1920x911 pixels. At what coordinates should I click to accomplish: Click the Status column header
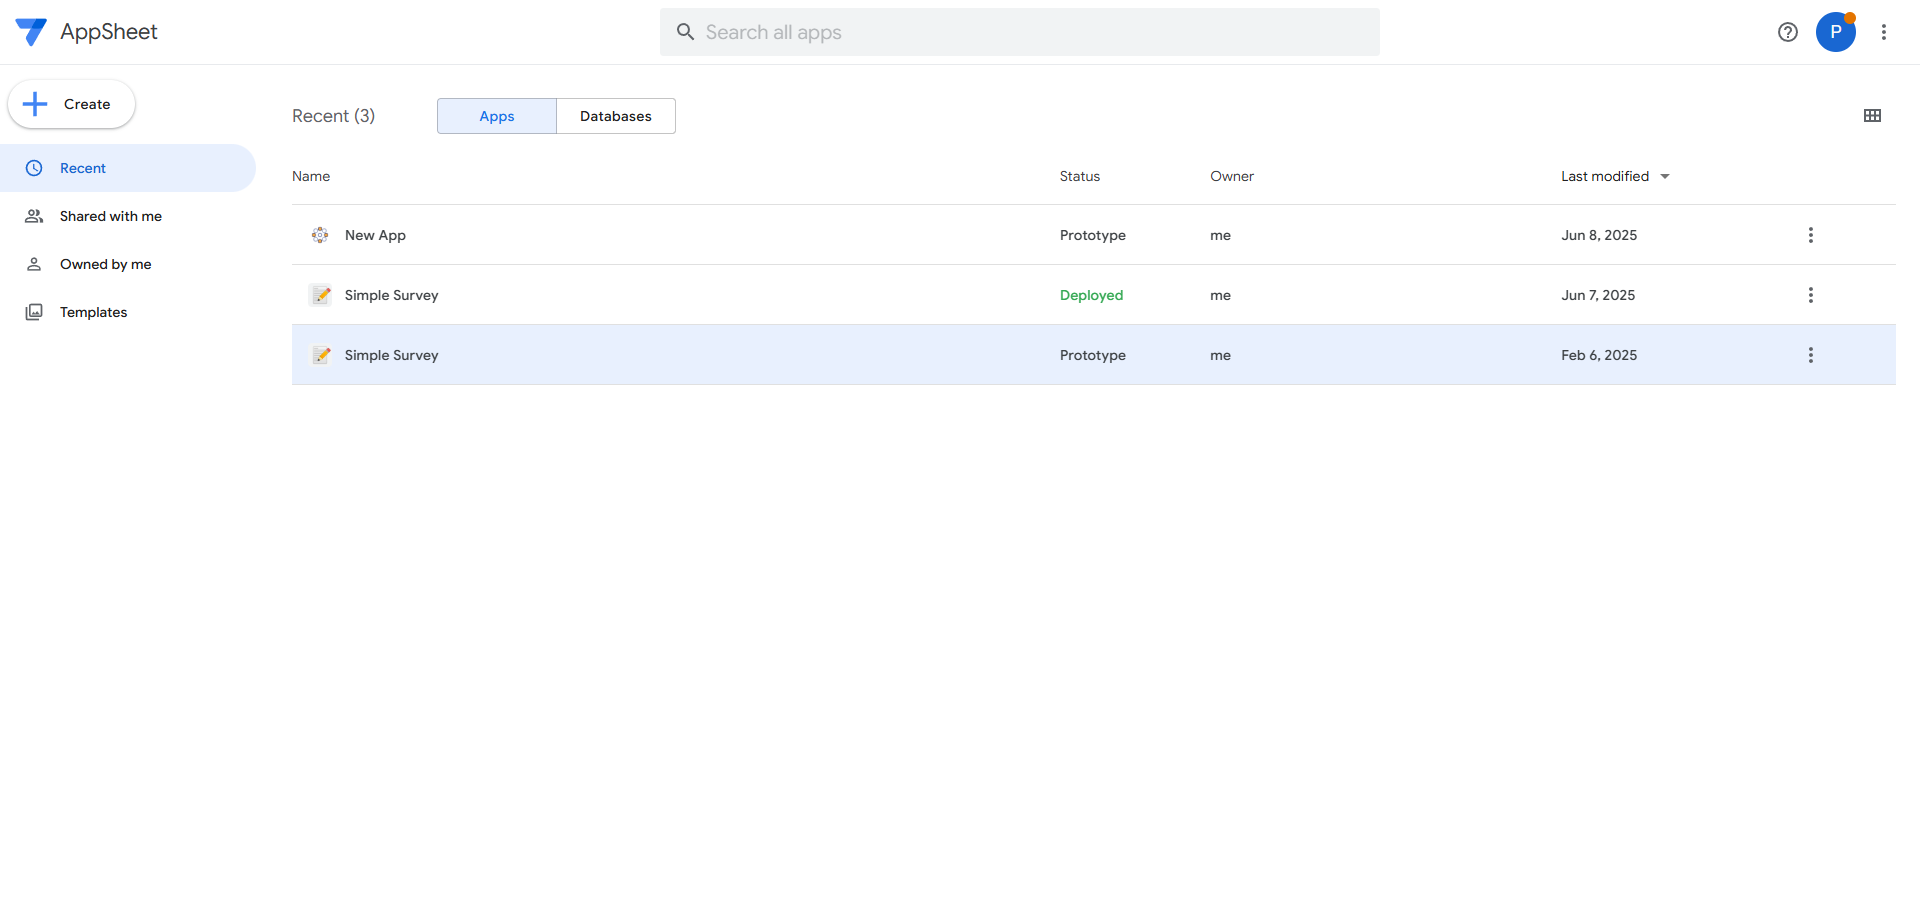coord(1080,176)
